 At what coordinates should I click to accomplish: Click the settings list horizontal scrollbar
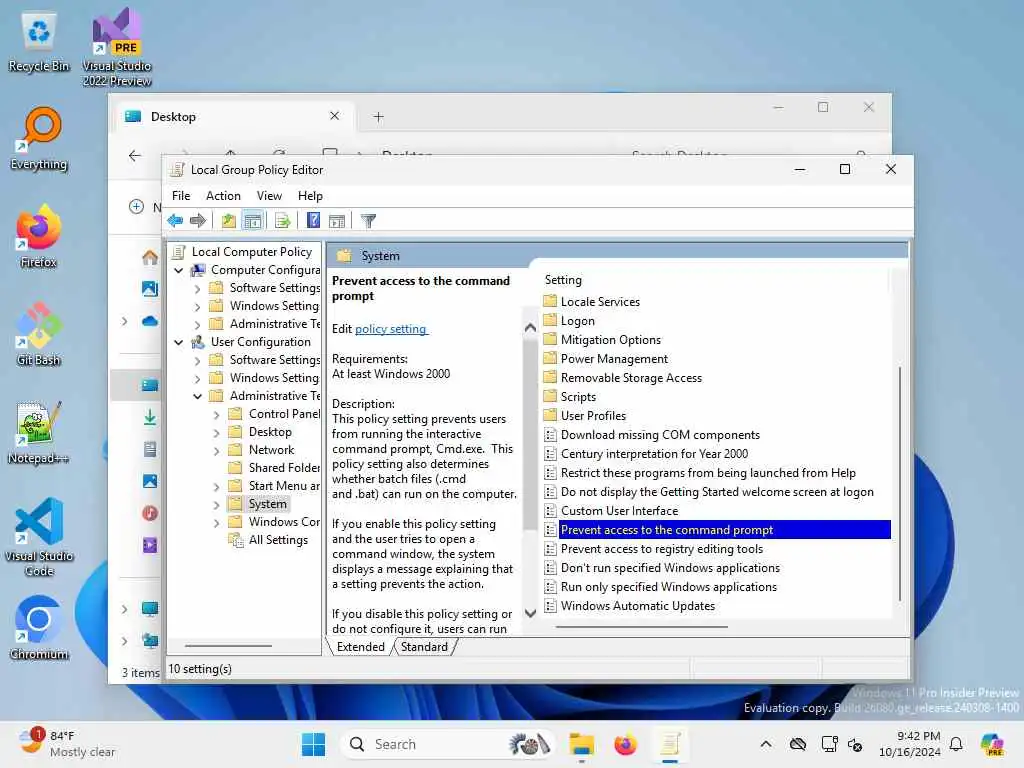[641, 627]
